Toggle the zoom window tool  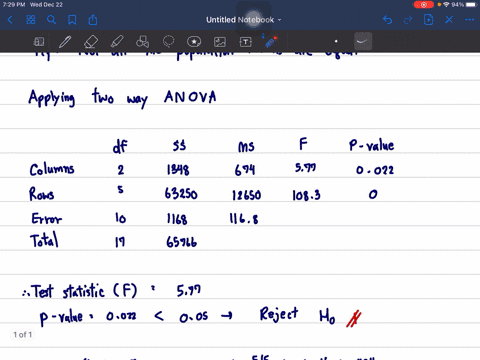pos(39,42)
